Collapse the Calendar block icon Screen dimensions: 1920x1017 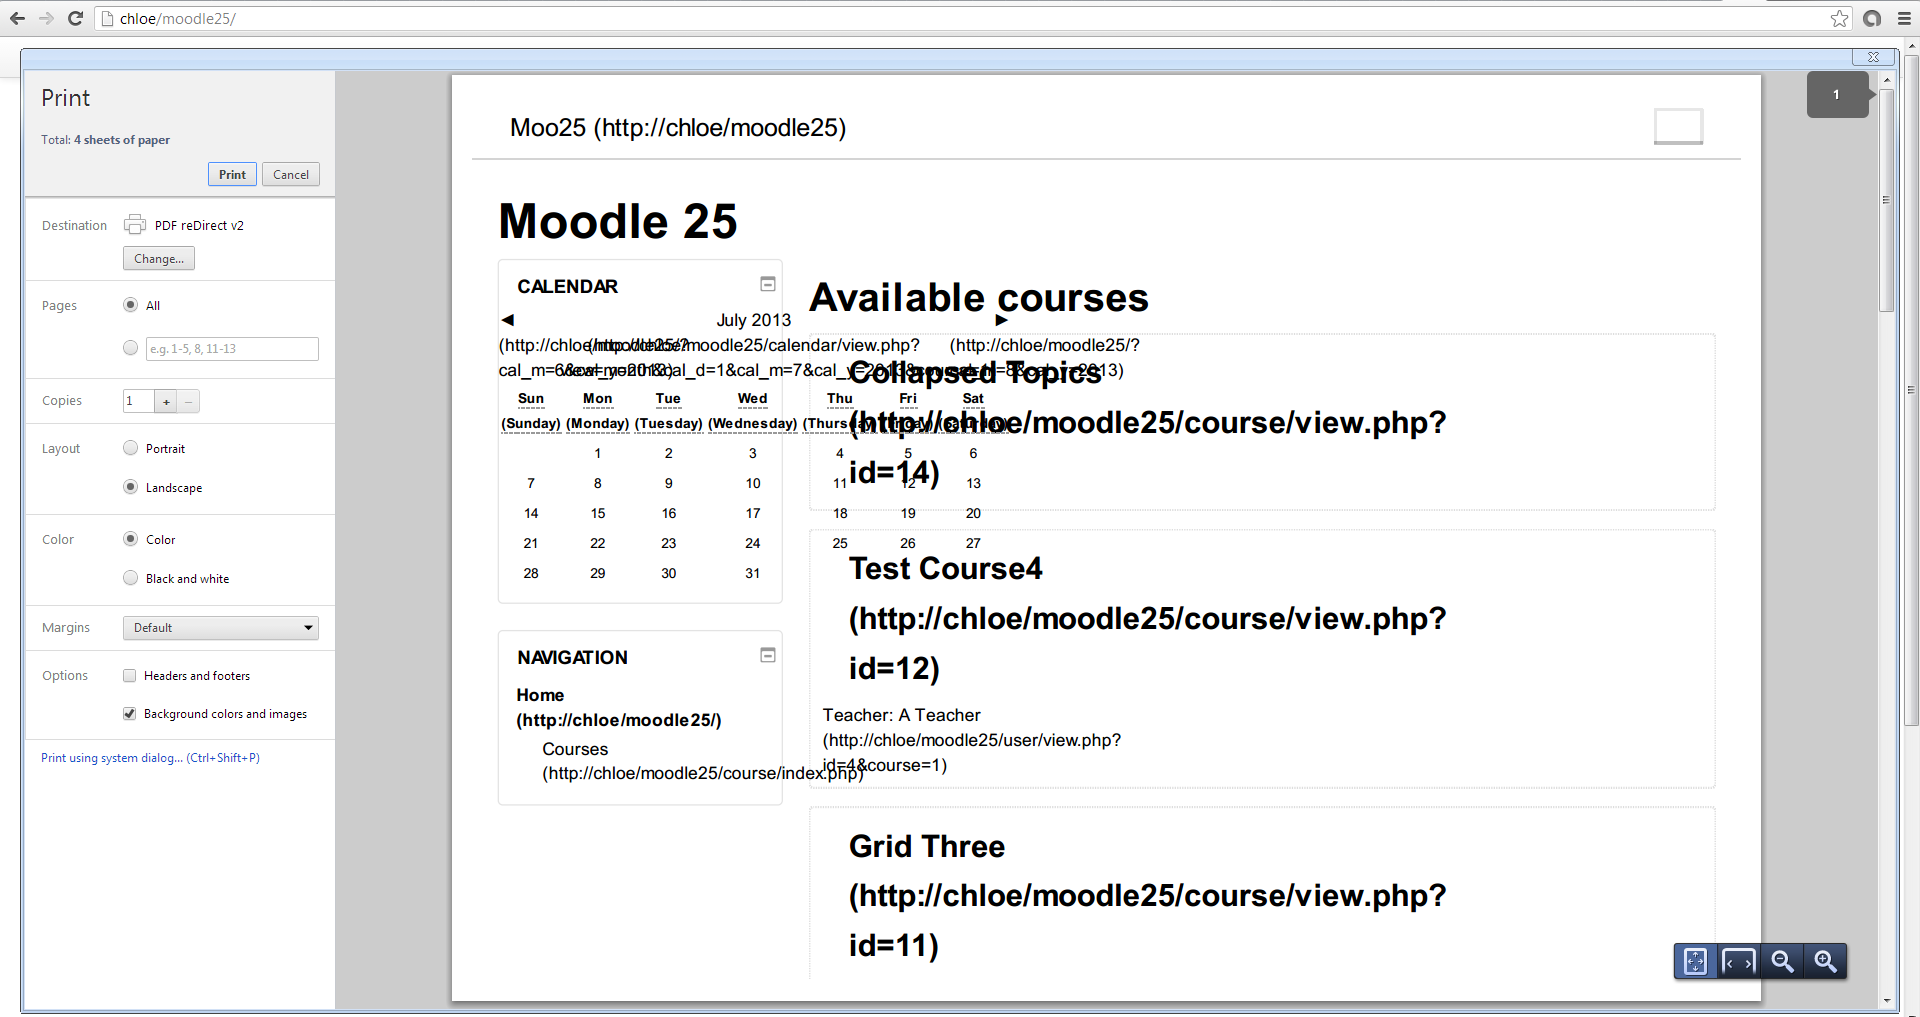(x=768, y=284)
